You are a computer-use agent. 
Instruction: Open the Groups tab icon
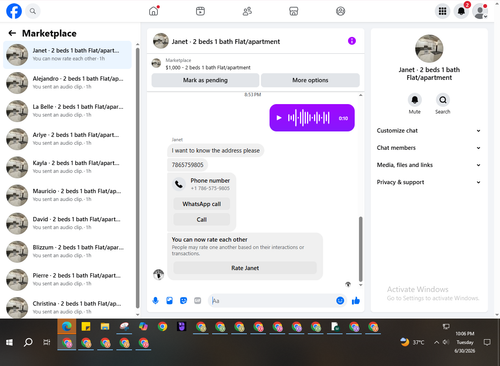pos(340,11)
